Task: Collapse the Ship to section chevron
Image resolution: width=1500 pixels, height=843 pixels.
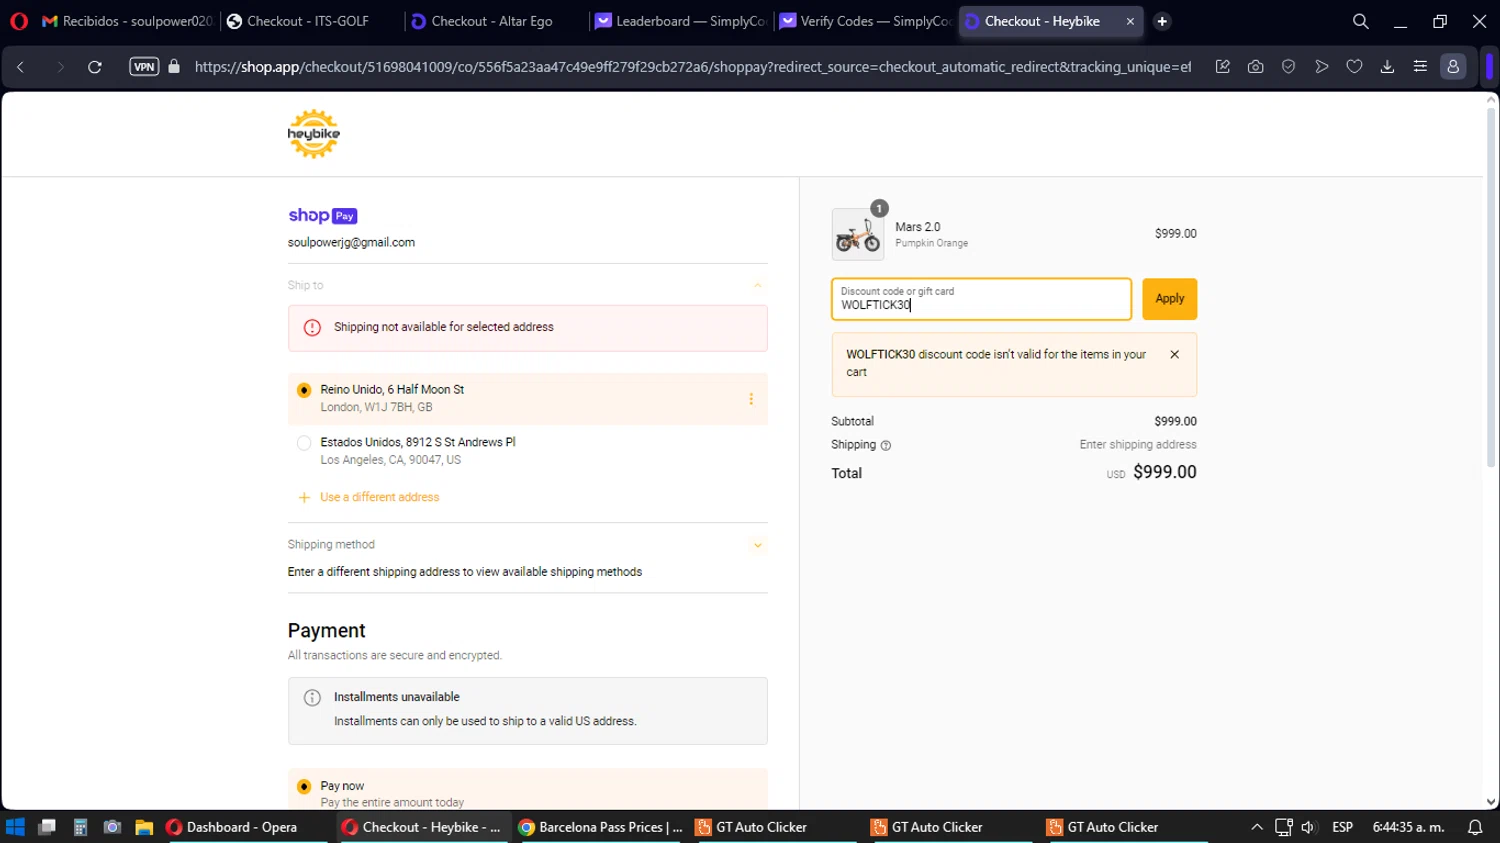Action: point(757,286)
